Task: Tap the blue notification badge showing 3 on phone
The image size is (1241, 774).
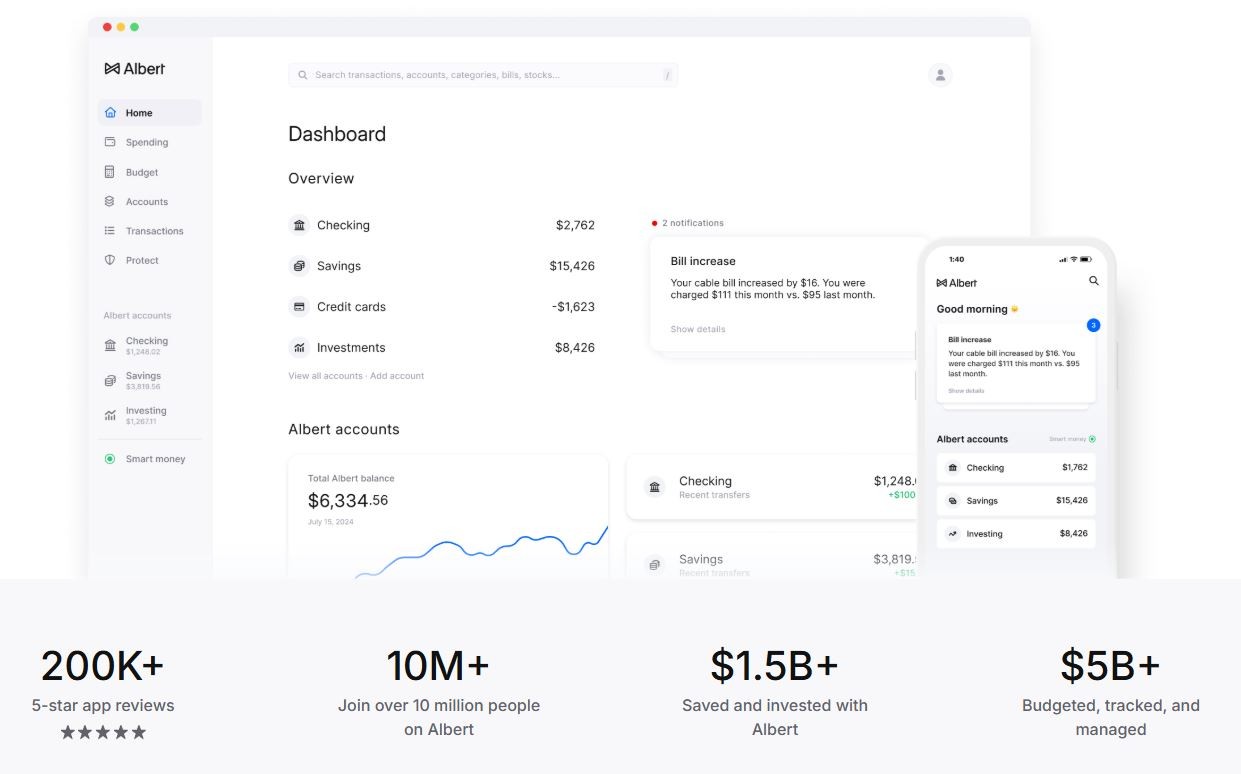Action: pyautogui.click(x=1093, y=326)
